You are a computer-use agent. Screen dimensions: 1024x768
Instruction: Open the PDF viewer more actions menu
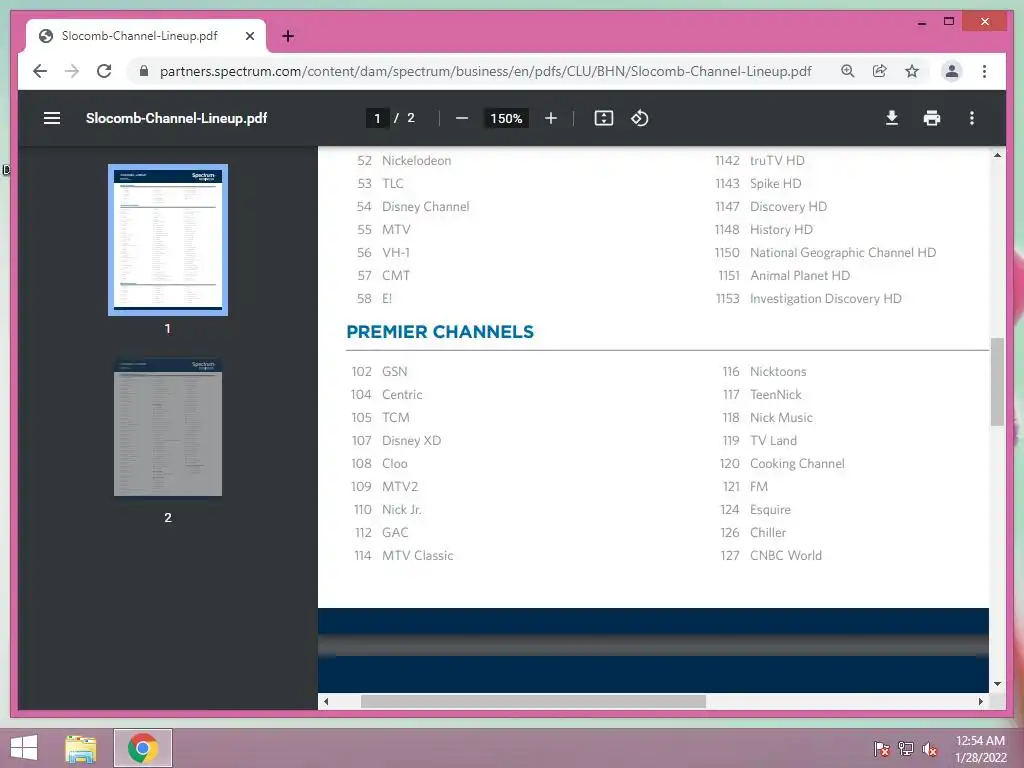coord(972,118)
